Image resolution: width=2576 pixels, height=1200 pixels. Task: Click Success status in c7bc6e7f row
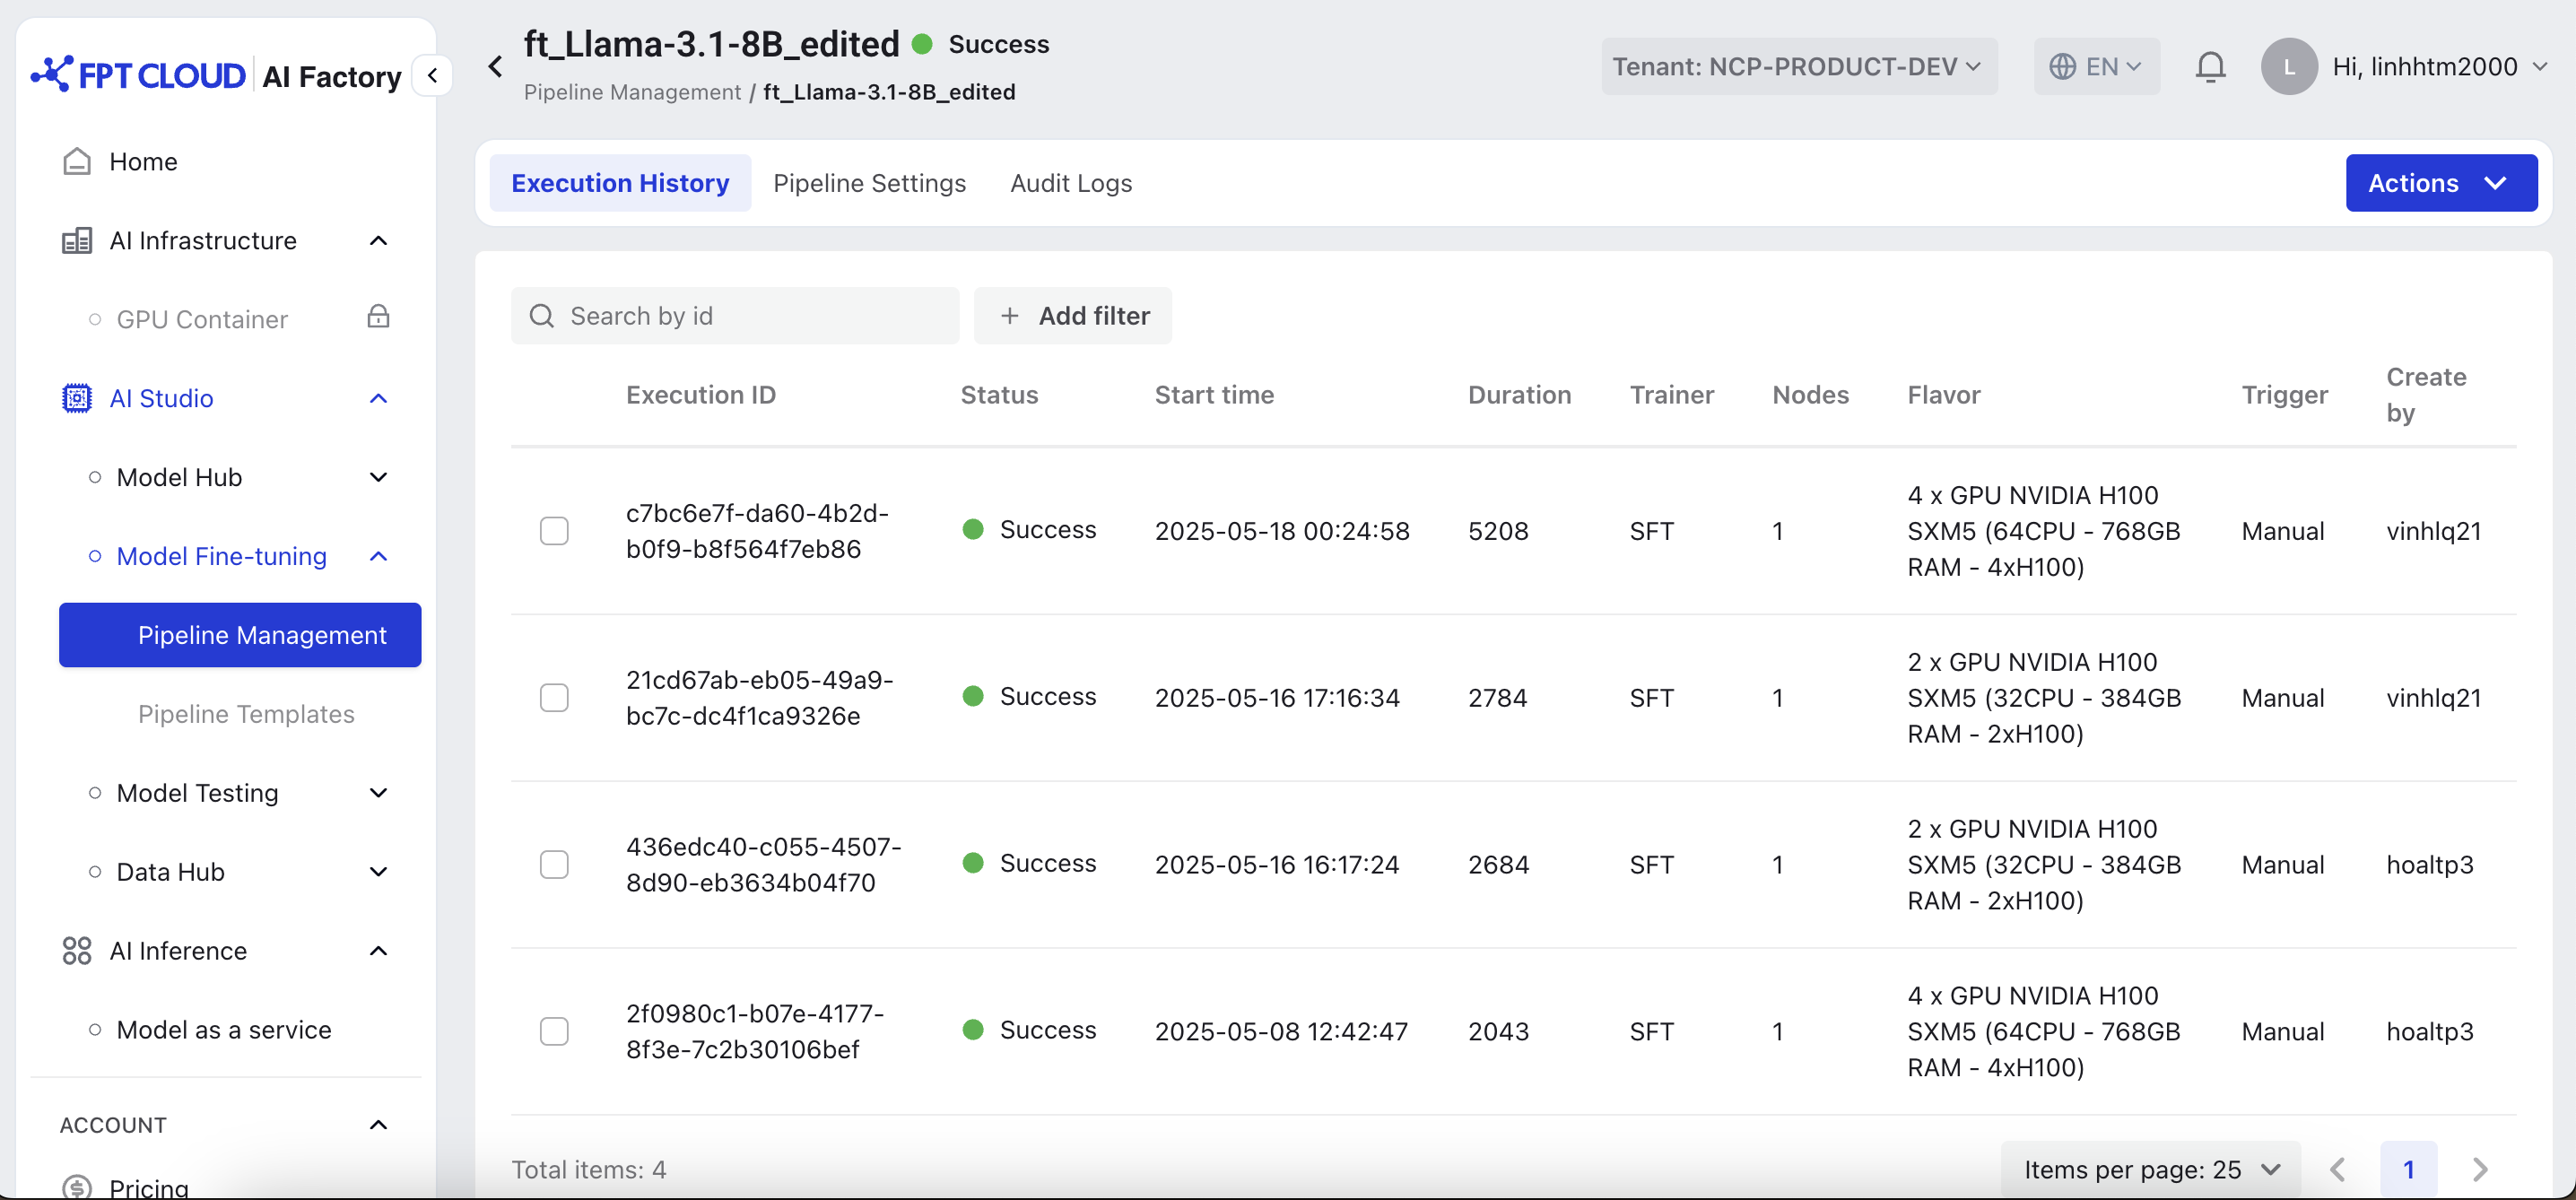click(1030, 529)
